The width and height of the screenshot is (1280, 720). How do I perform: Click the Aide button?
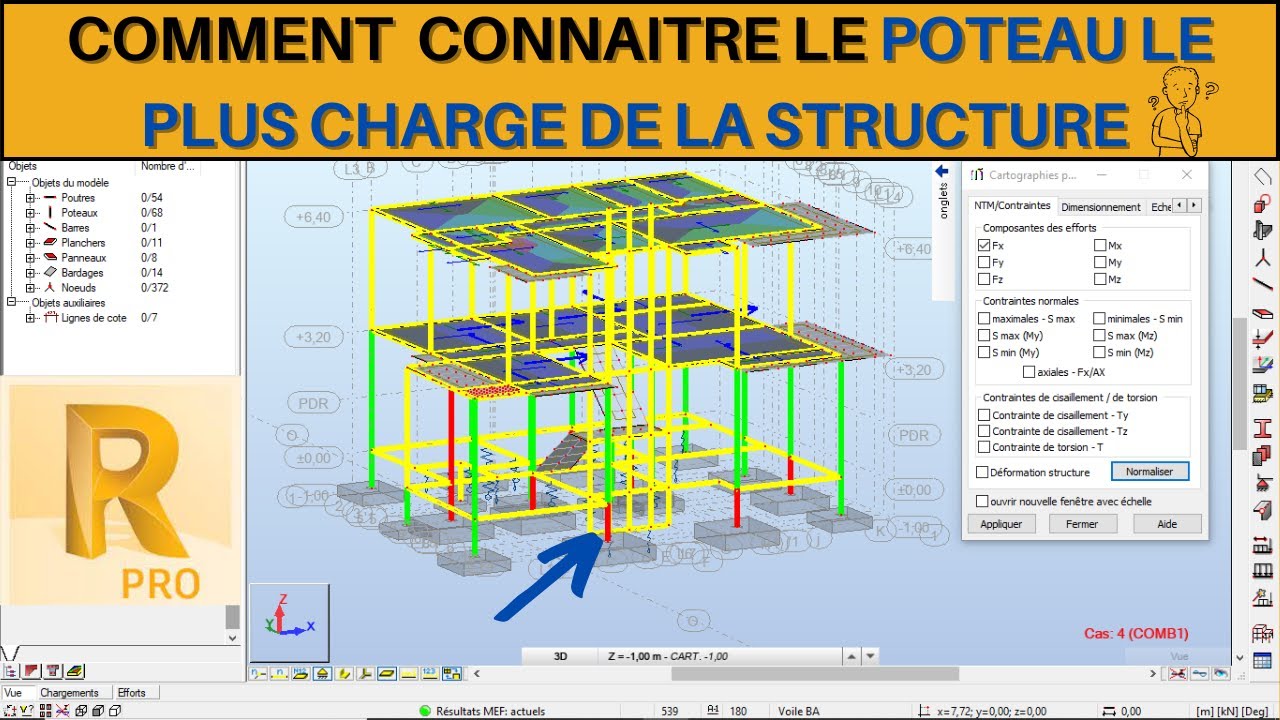tap(1166, 524)
